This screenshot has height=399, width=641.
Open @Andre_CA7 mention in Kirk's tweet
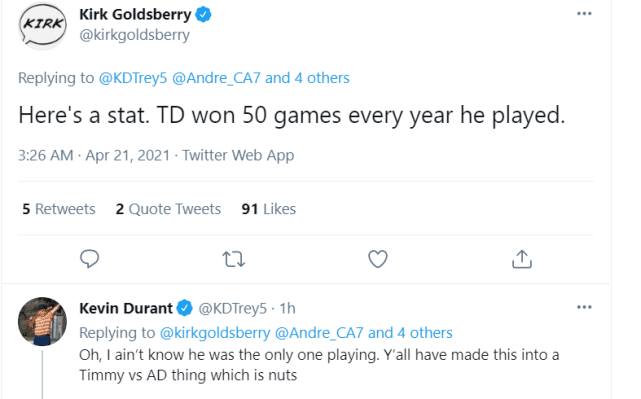point(216,78)
